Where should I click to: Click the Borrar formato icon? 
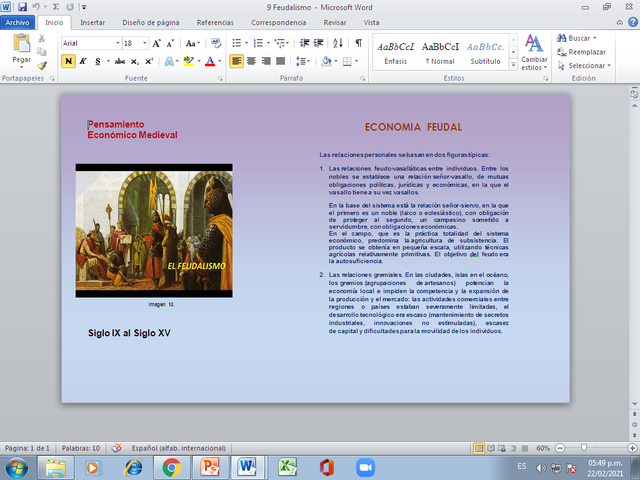216,43
